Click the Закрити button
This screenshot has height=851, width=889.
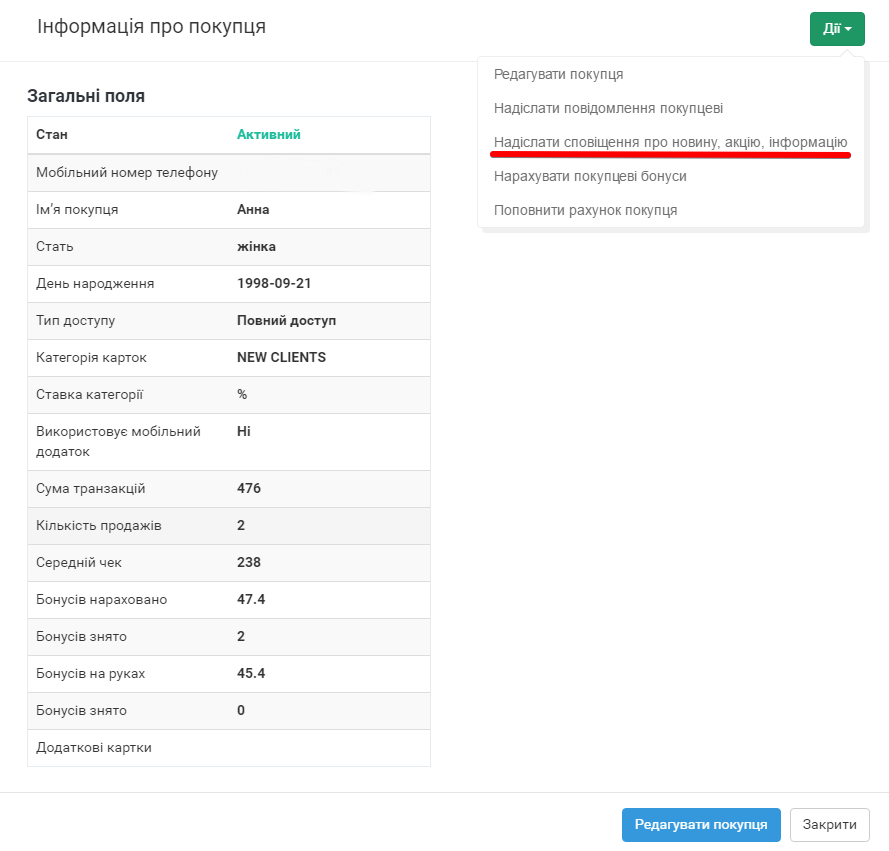click(829, 825)
